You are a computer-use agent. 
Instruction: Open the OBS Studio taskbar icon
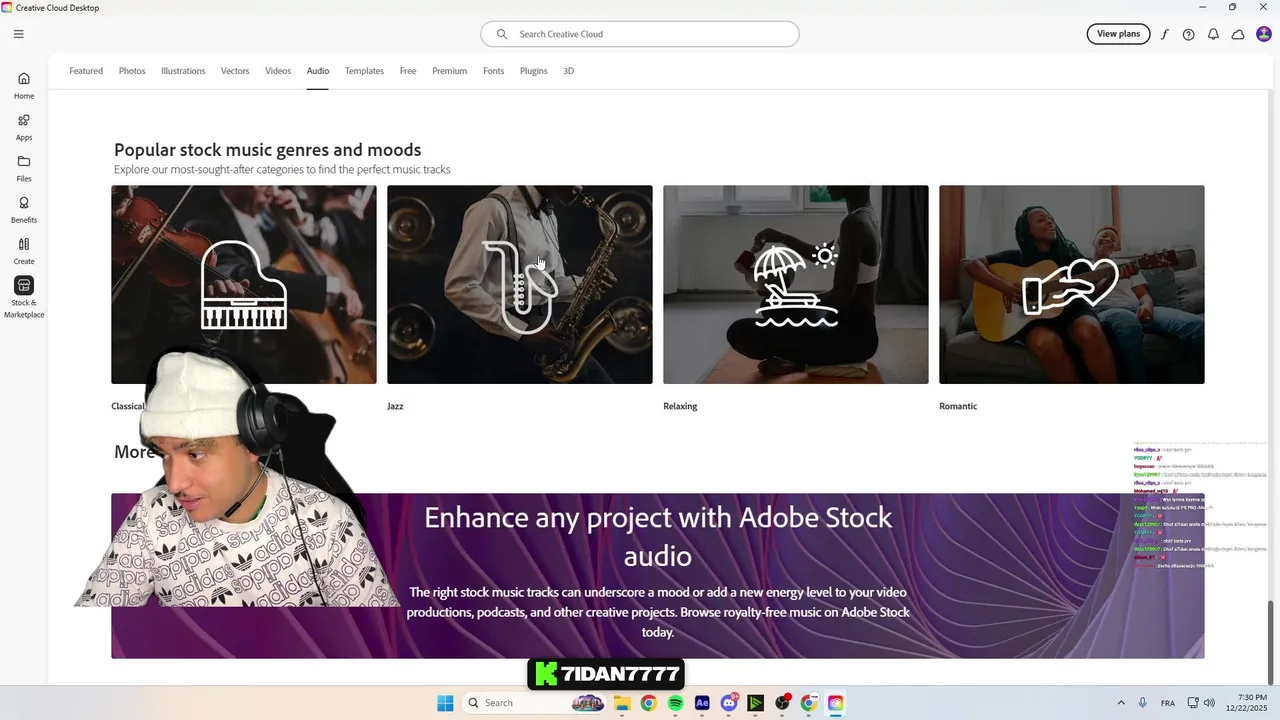click(782, 703)
